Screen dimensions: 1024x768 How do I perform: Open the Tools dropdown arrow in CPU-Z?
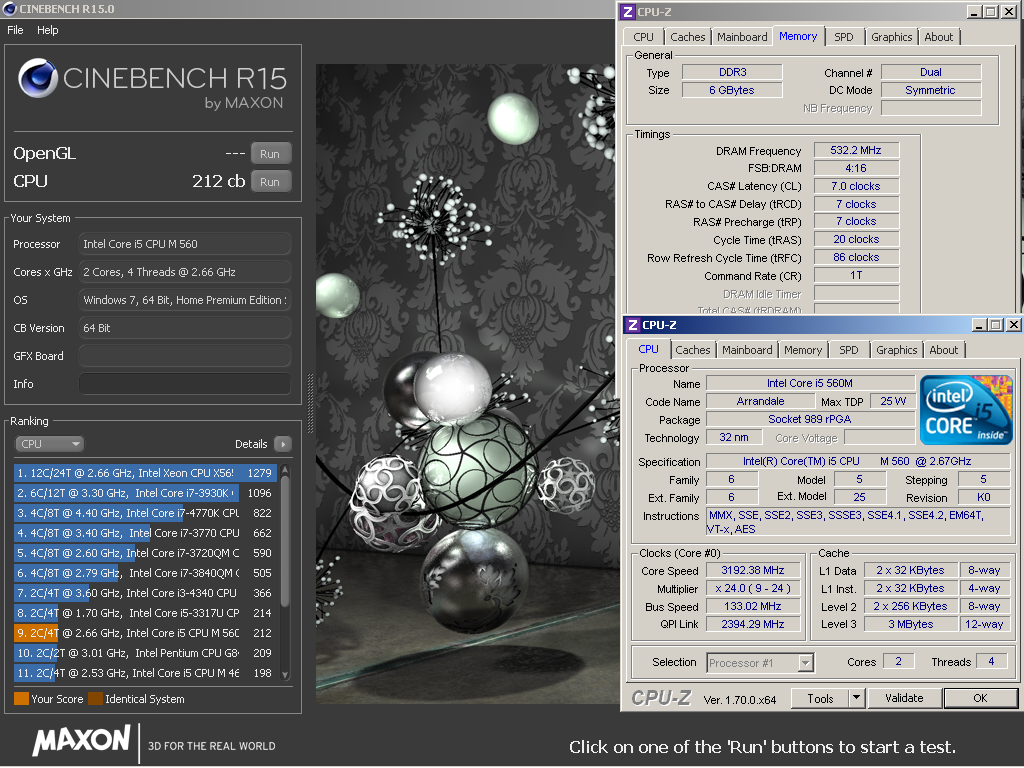click(856, 699)
